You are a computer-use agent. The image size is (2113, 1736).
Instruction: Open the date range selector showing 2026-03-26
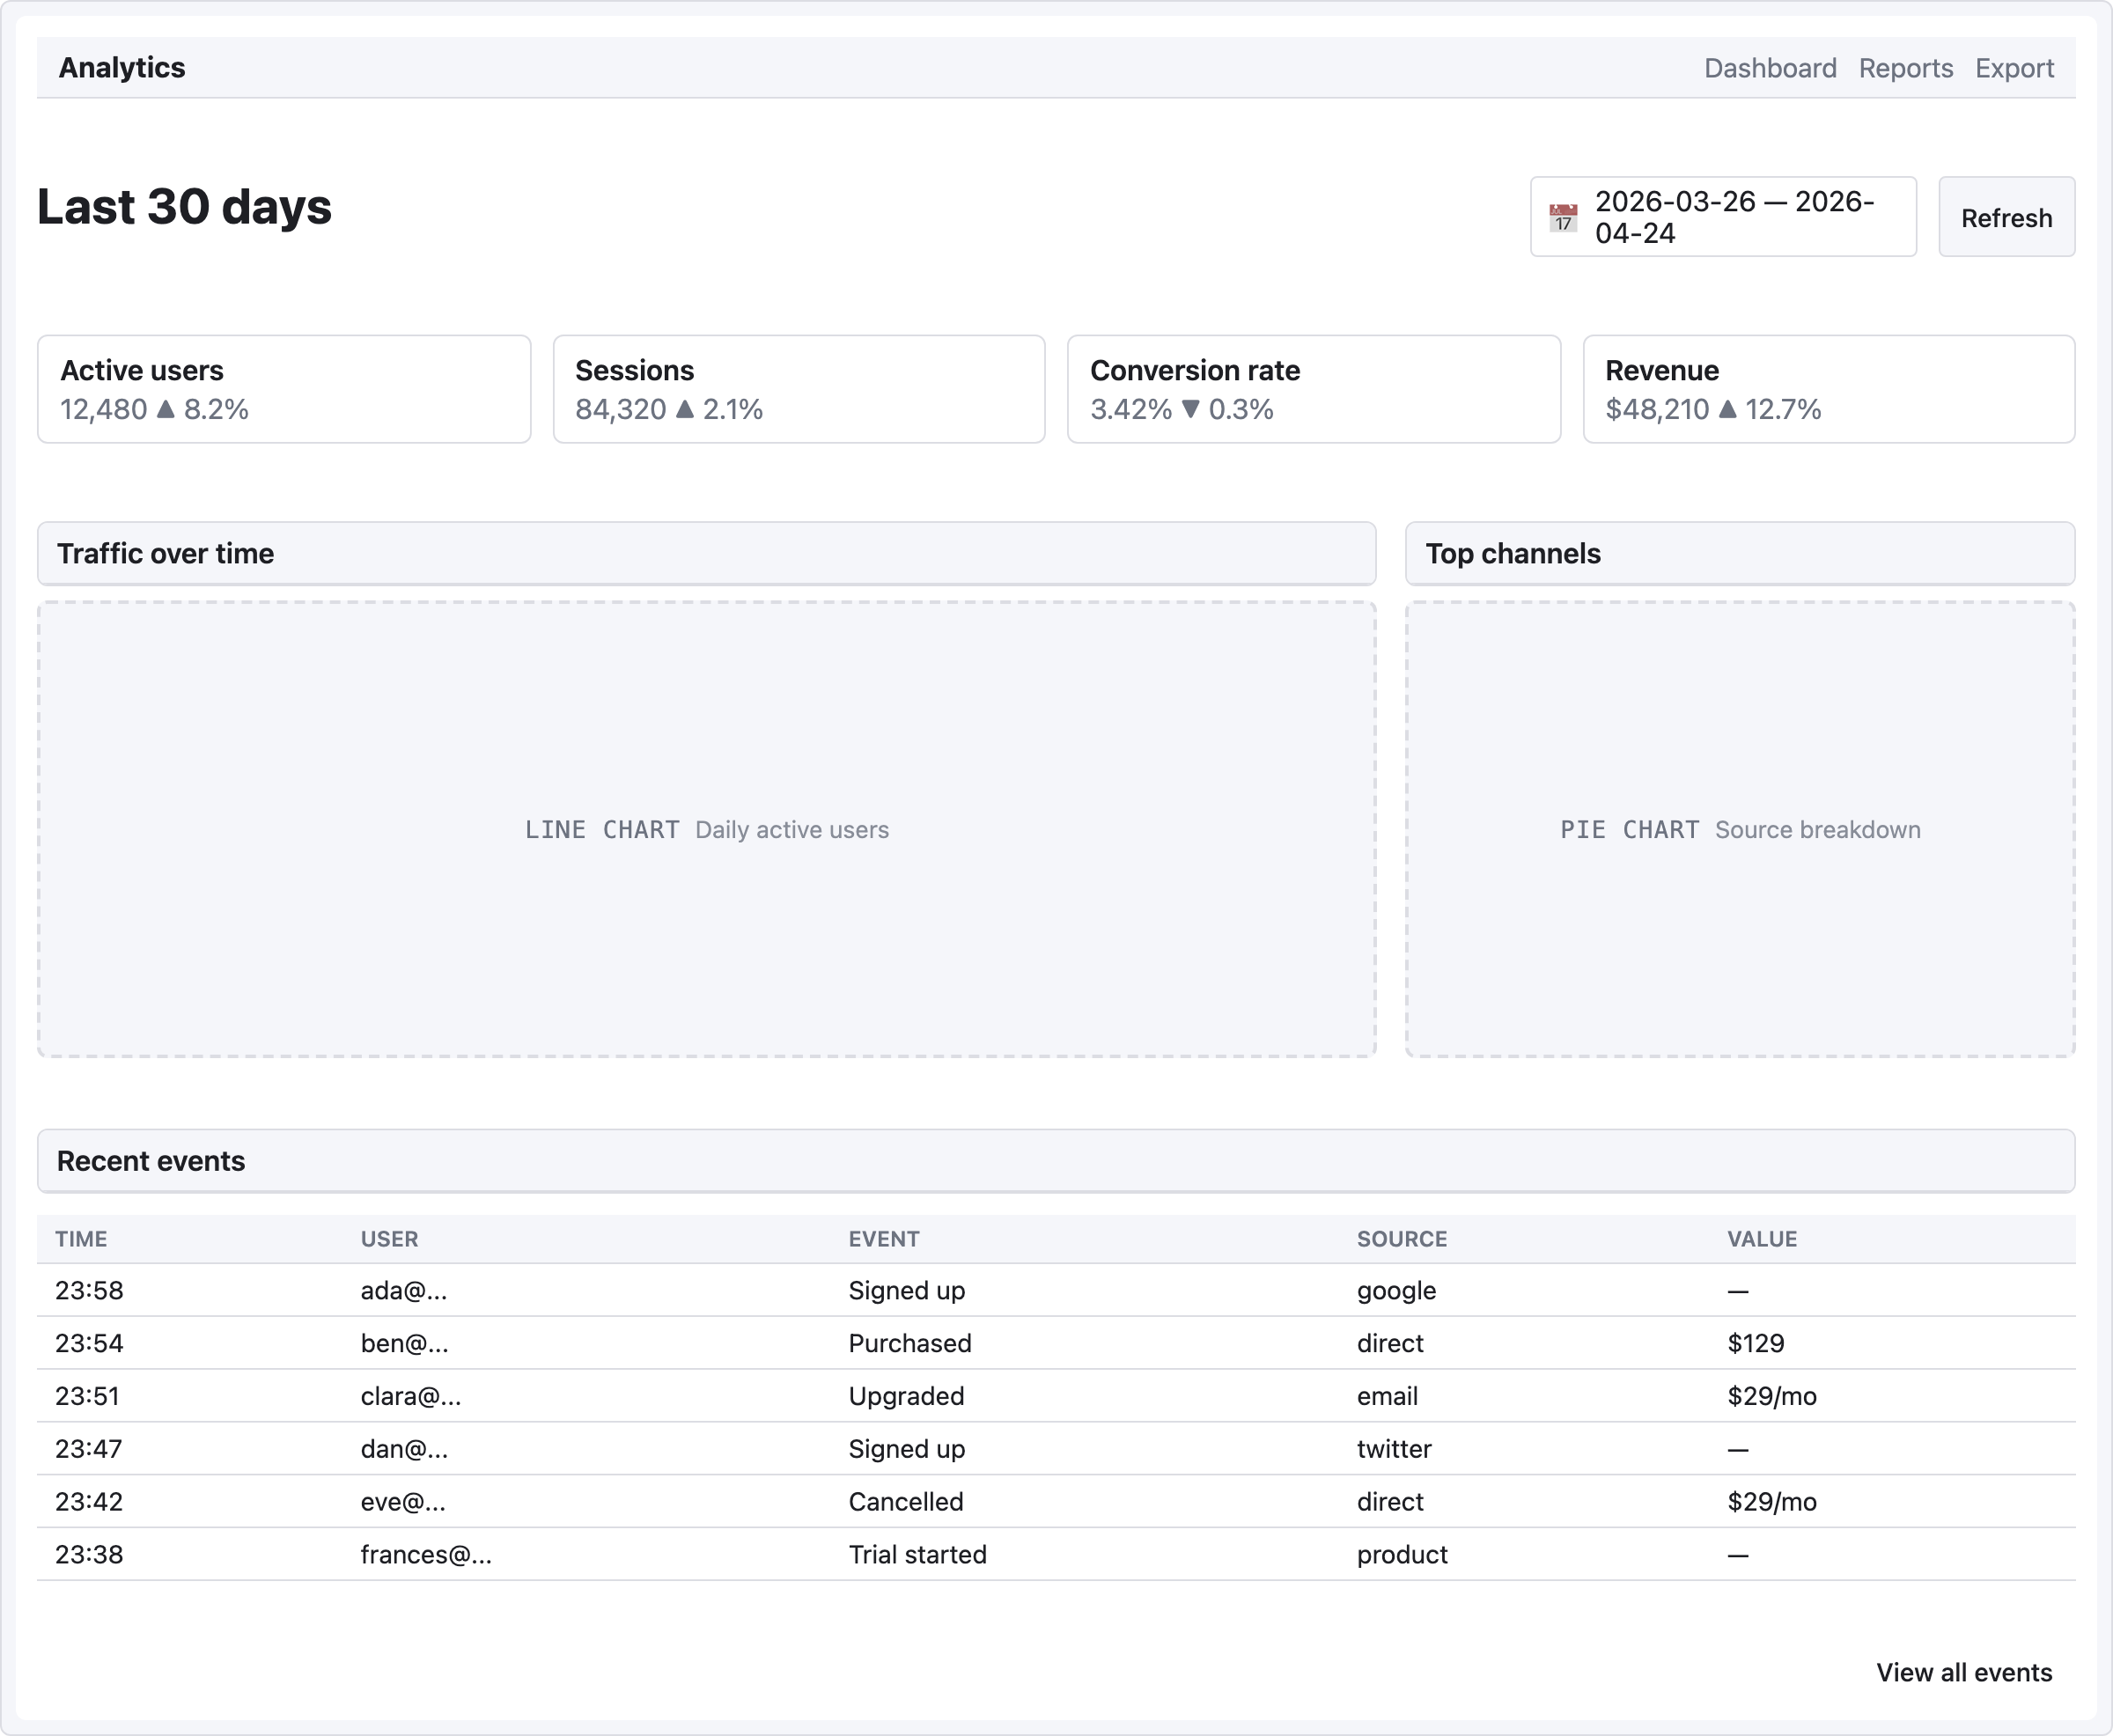pyautogui.click(x=1723, y=217)
